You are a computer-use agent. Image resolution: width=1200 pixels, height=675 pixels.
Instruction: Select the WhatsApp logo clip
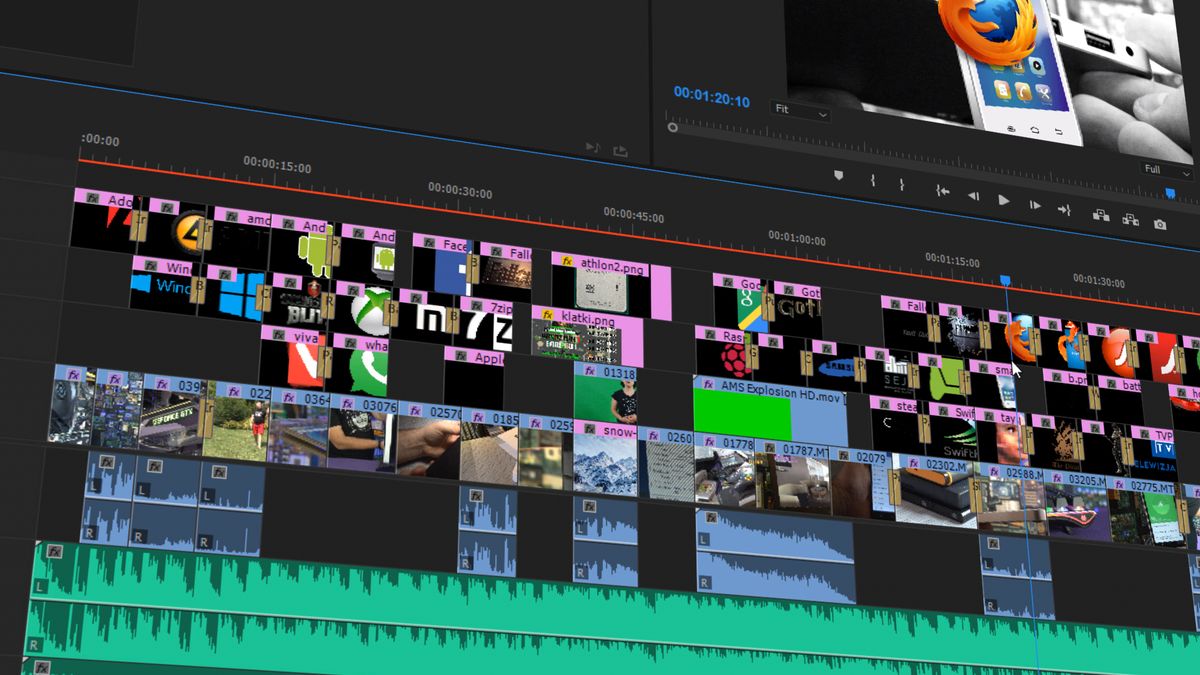[x=361, y=366]
